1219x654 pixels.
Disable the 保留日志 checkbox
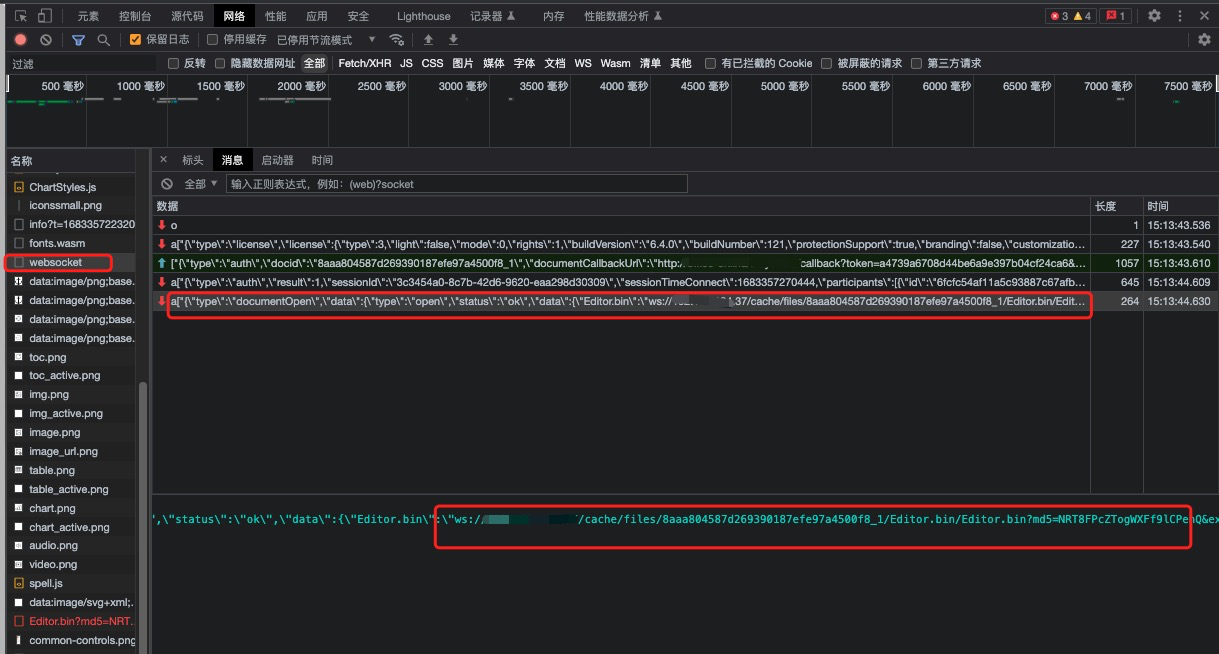tap(135, 39)
